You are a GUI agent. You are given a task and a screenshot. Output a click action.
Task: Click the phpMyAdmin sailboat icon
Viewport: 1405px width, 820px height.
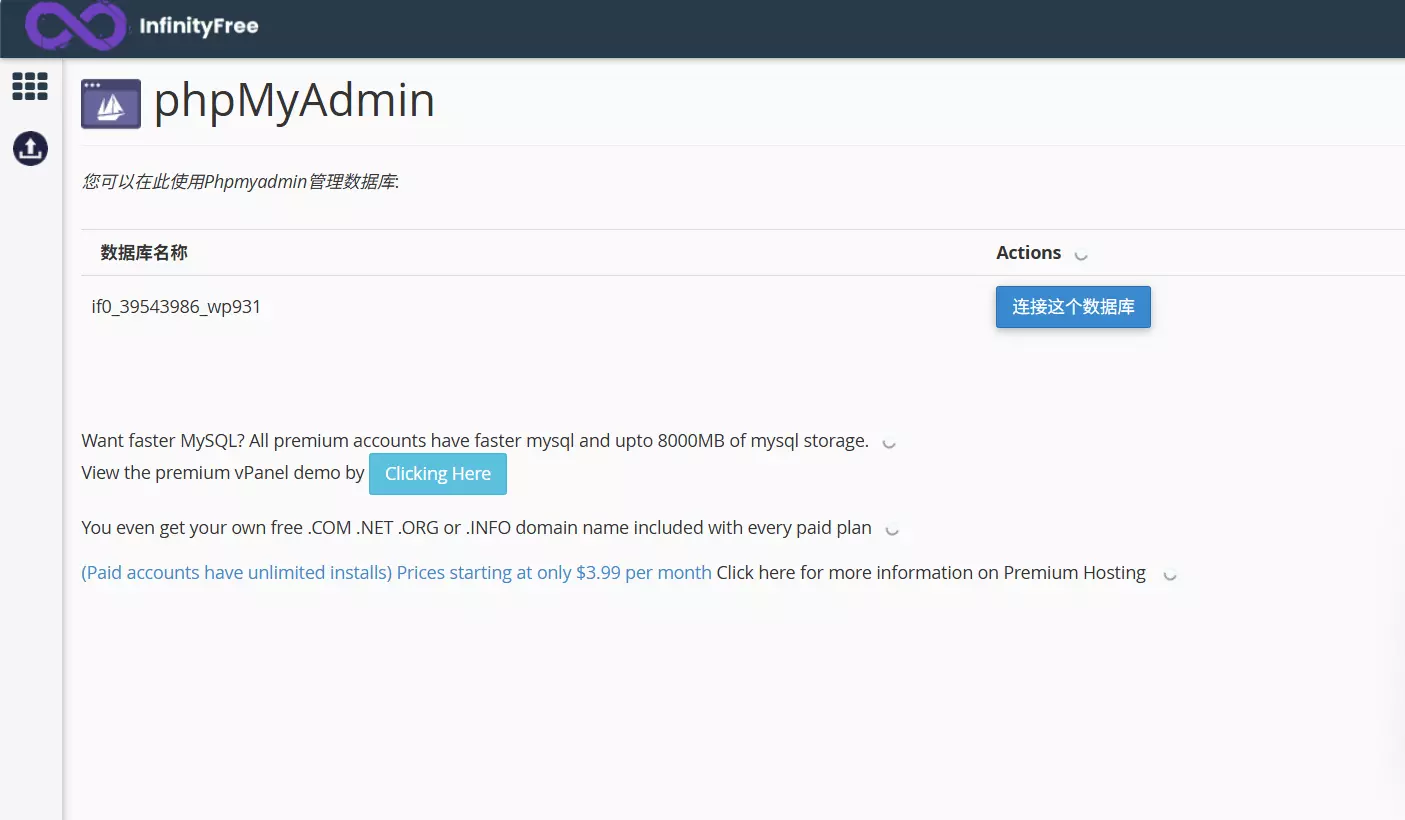tap(110, 102)
